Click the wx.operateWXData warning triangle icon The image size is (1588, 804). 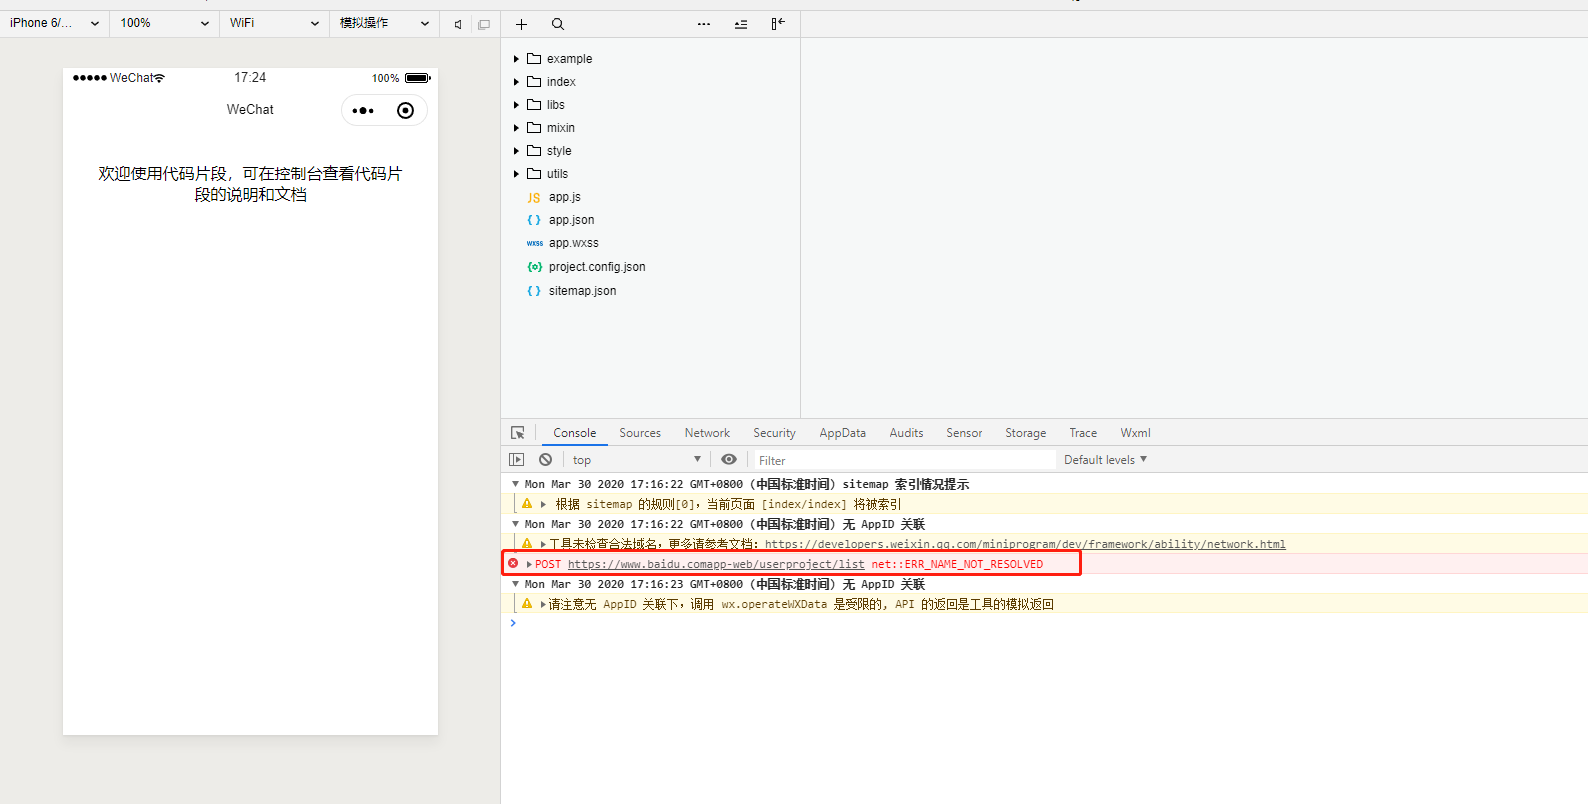pyautogui.click(x=527, y=603)
